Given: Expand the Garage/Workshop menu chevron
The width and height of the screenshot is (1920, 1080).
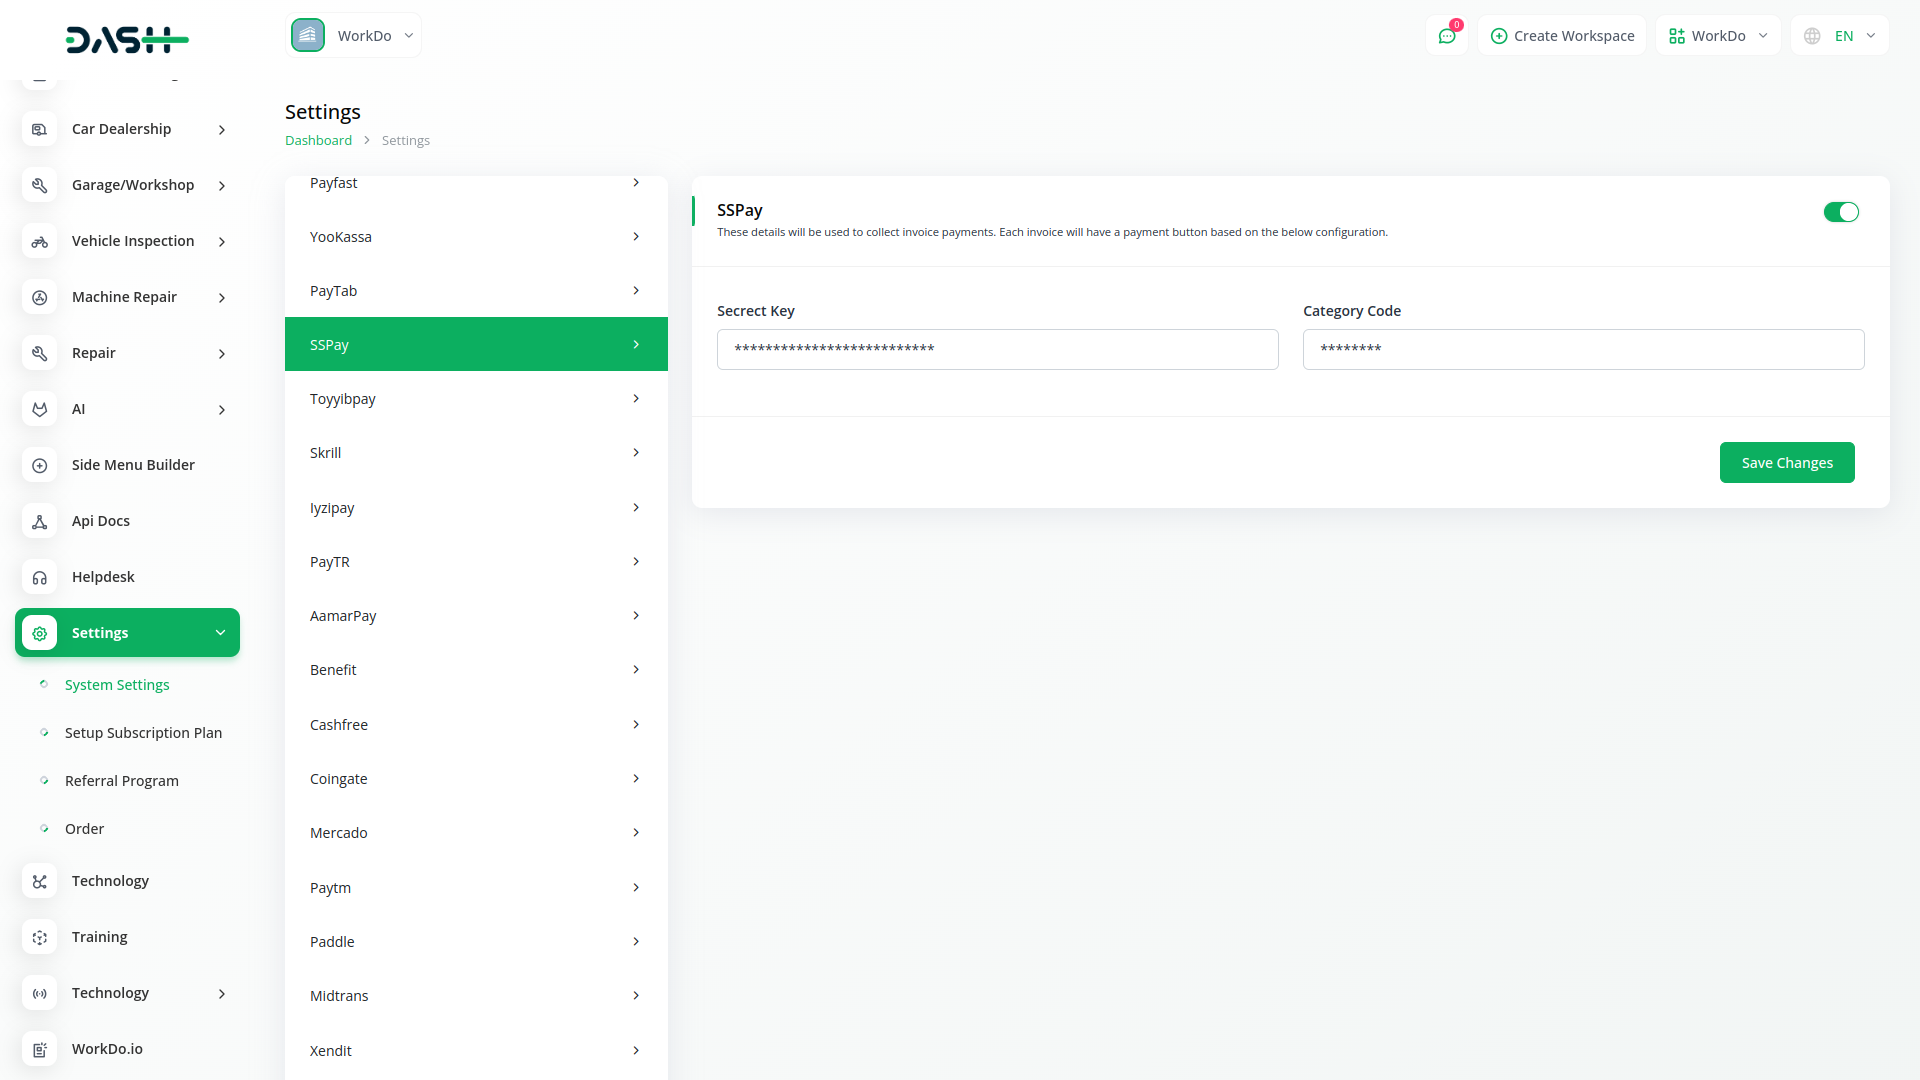Looking at the screenshot, I should (x=222, y=186).
